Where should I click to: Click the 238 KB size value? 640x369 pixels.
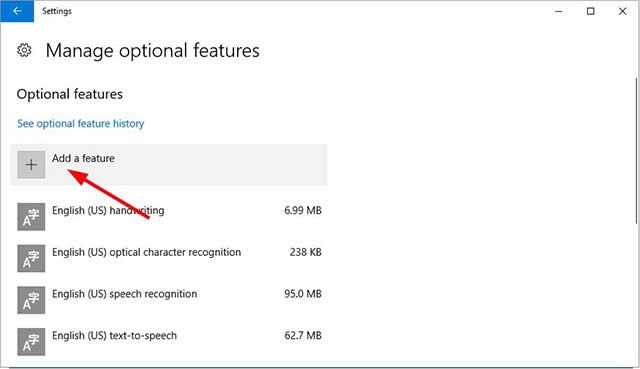pyautogui.click(x=306, y=252)
